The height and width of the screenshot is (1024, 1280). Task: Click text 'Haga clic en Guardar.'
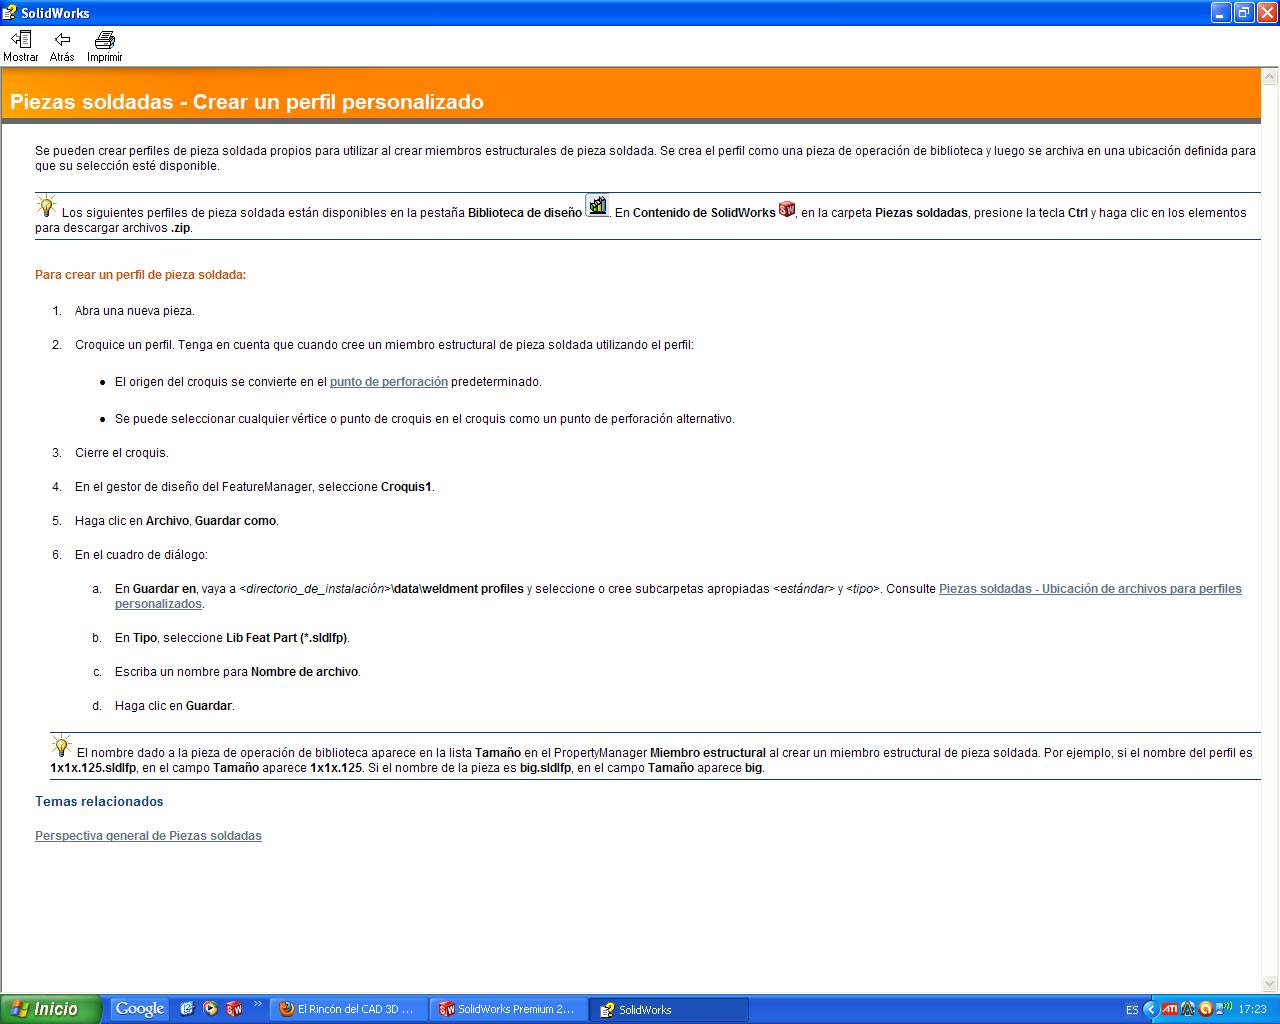pos(175,706)
